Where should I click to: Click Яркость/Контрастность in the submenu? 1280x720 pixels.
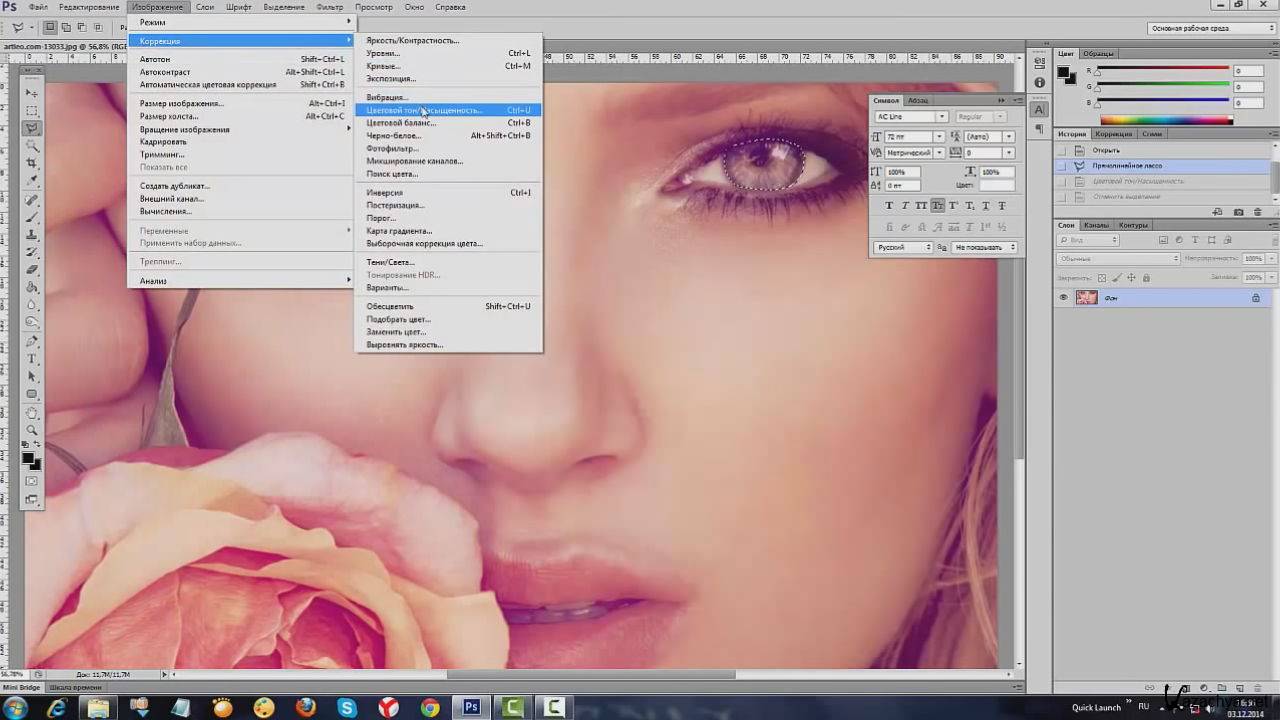[x=412, y=41]
